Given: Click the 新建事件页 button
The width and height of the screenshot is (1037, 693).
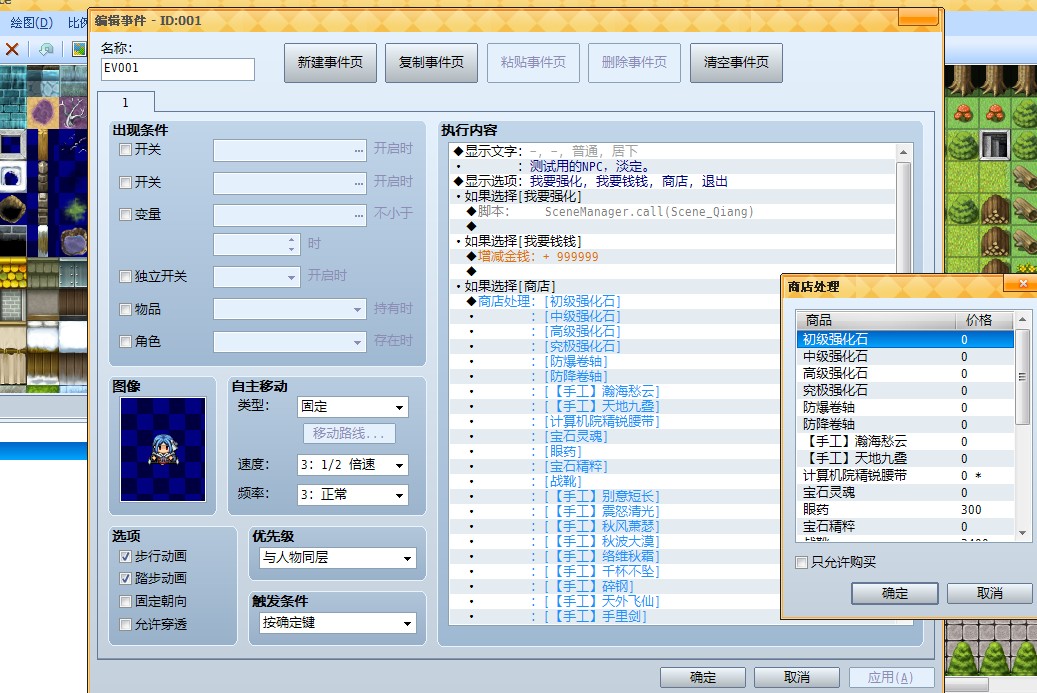Looking at the screenshot, I should [x=330, y=63].
